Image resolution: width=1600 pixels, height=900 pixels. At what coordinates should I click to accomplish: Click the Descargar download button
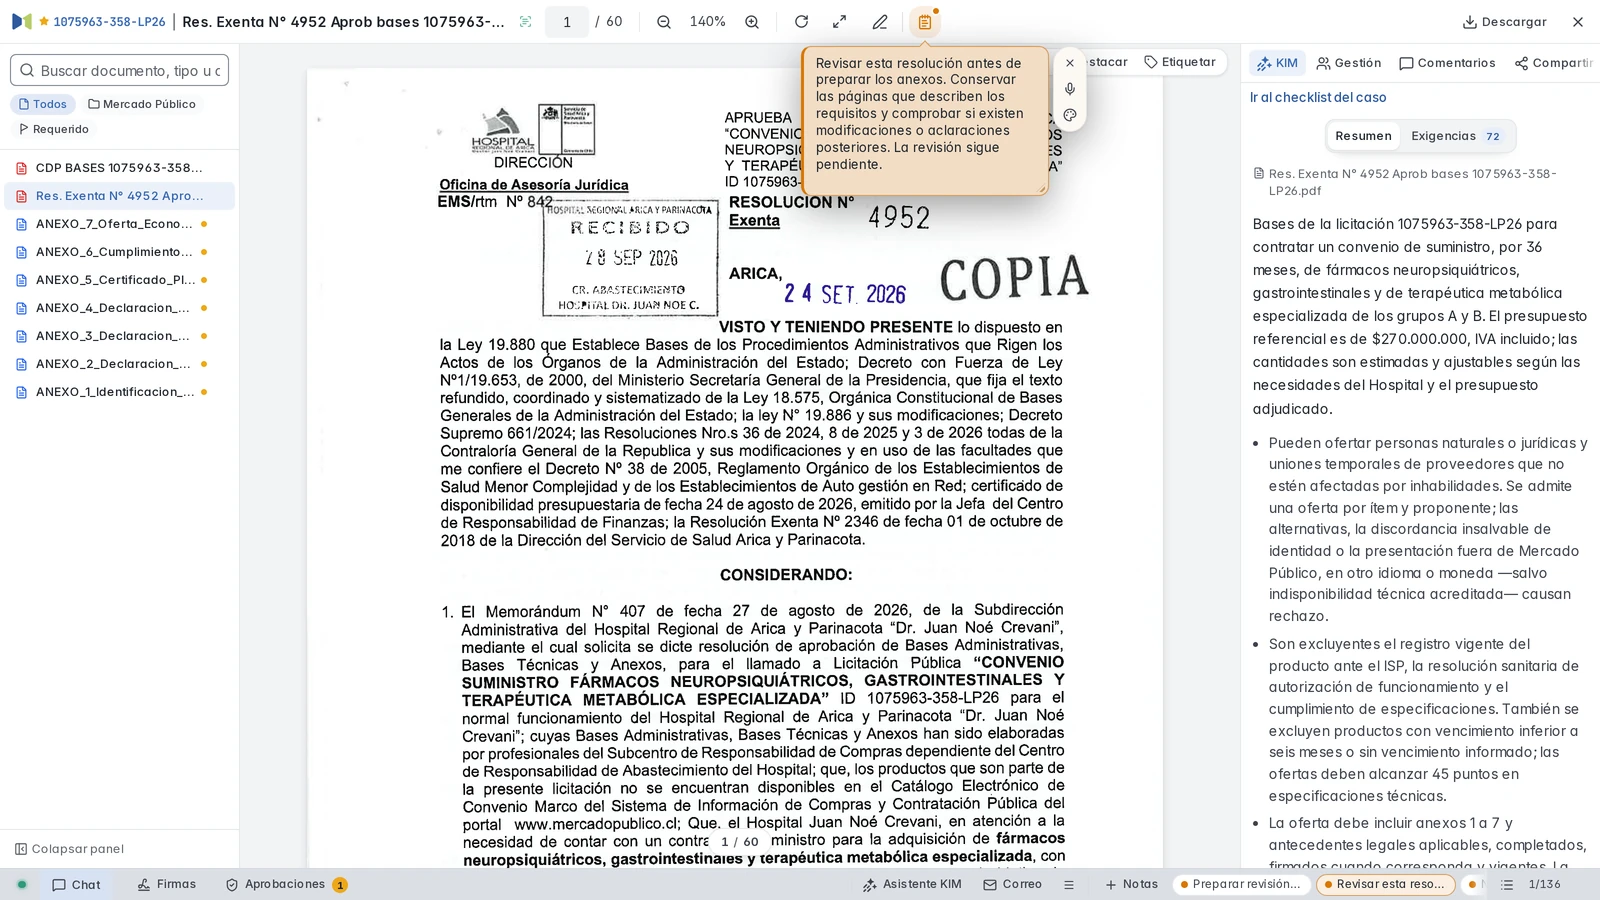[1504, 22]
